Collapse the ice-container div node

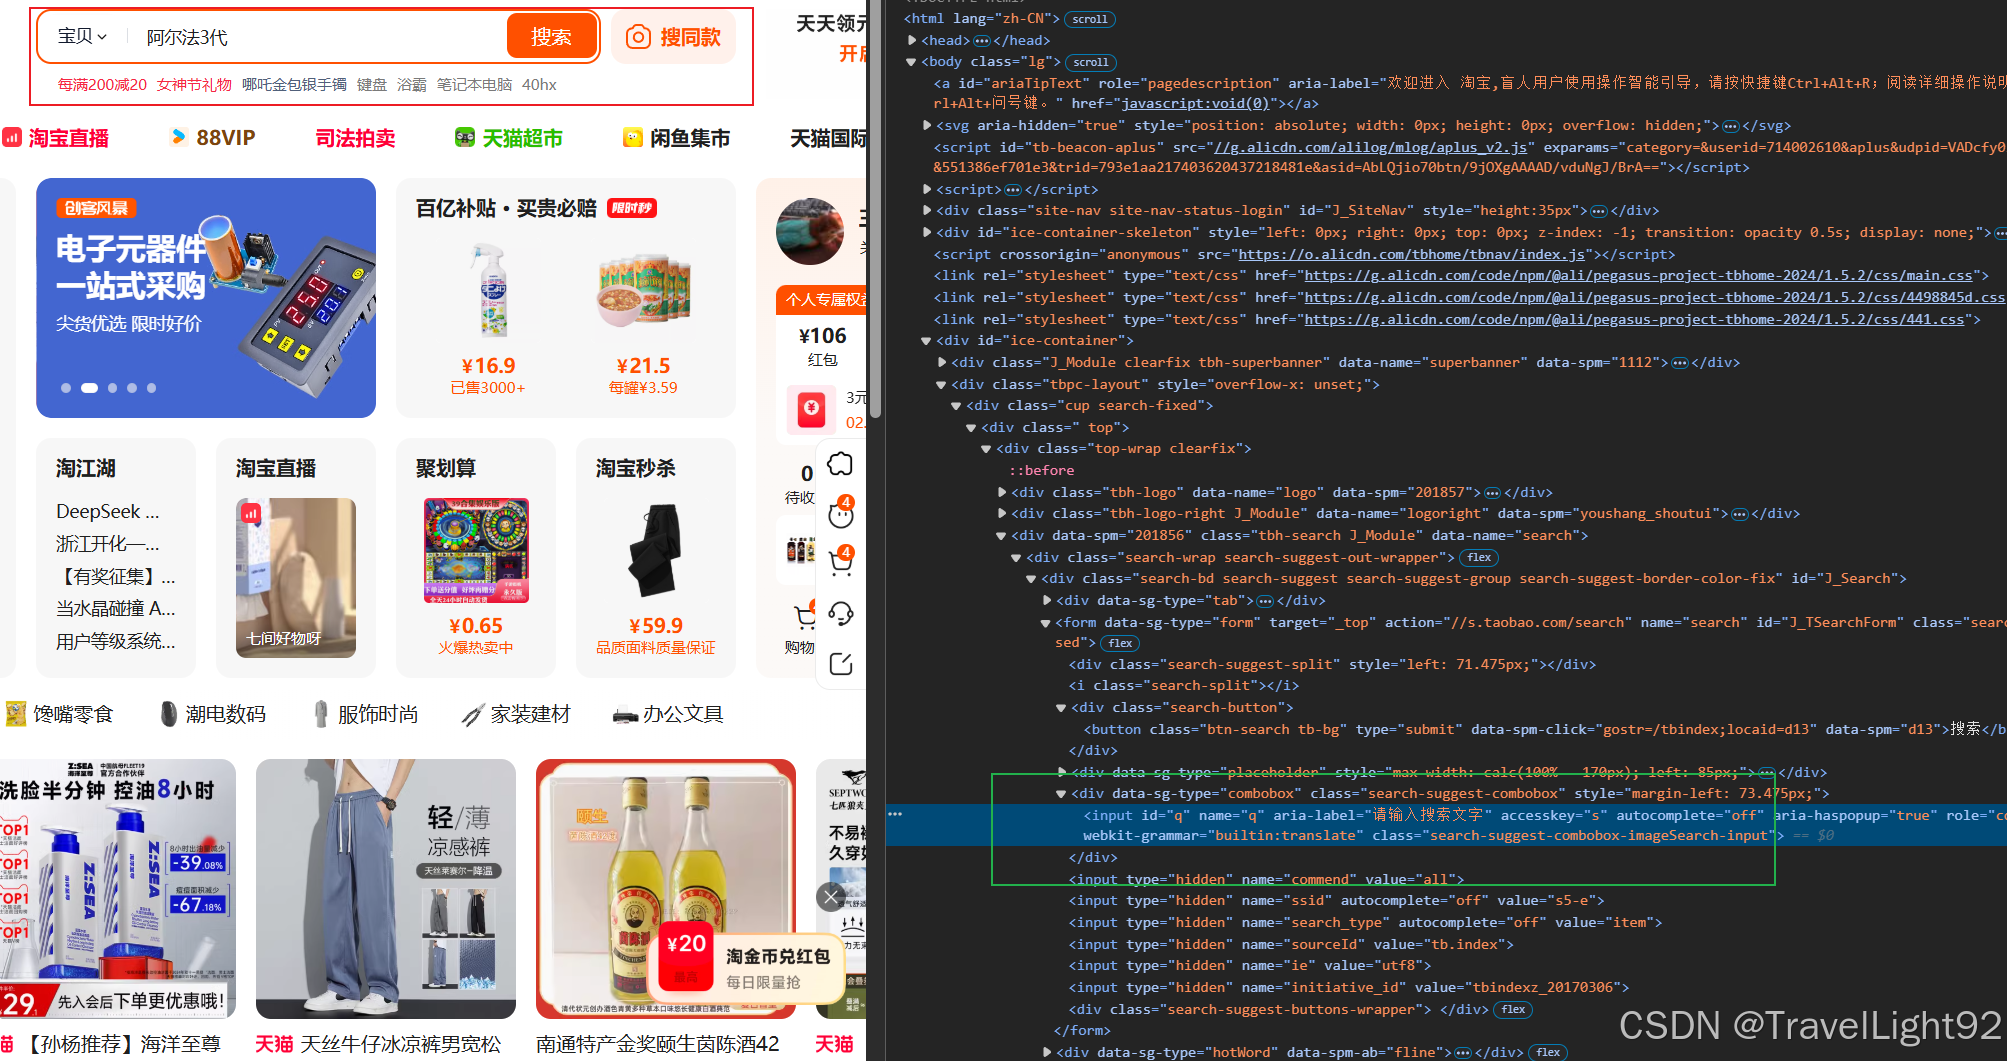pyautogui.click(x=926, y=341)
